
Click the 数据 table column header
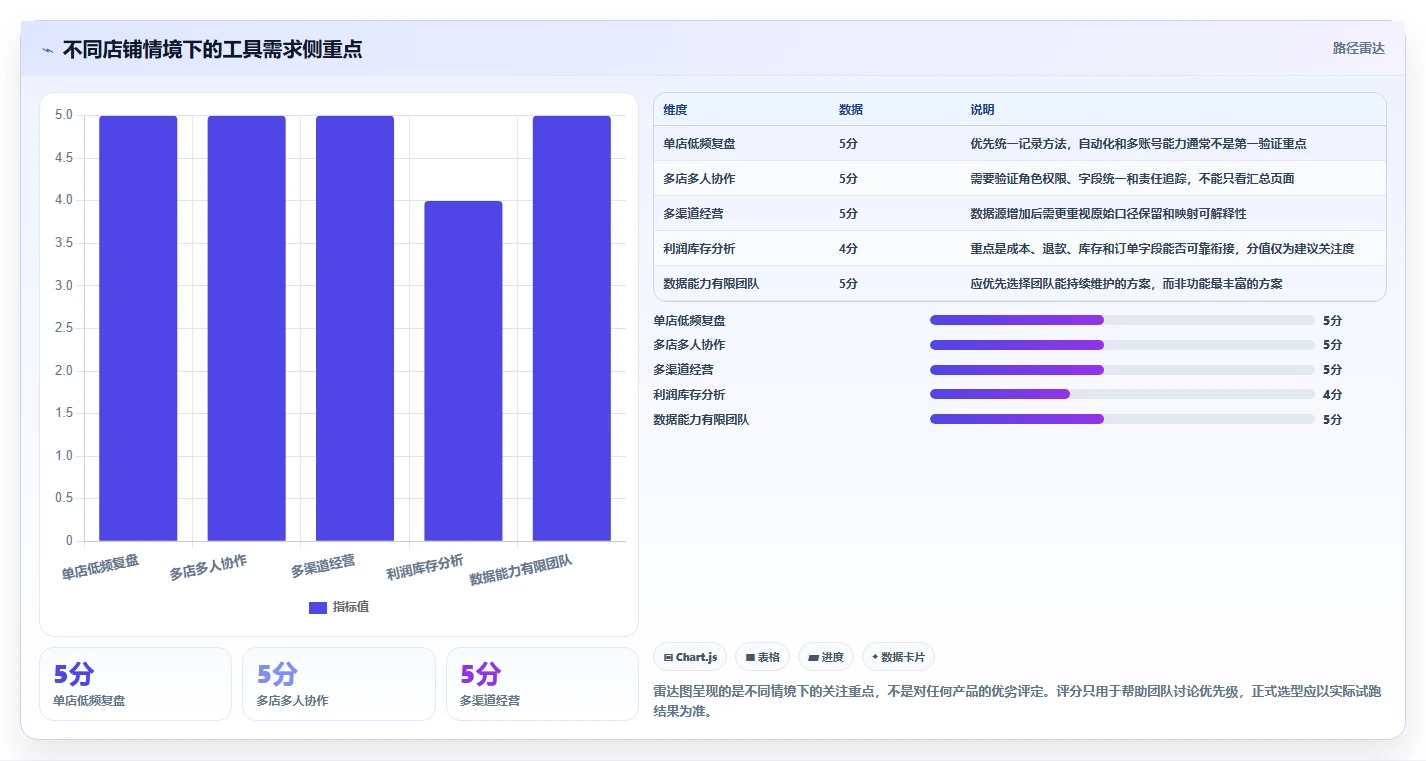[x=851, y=110]
